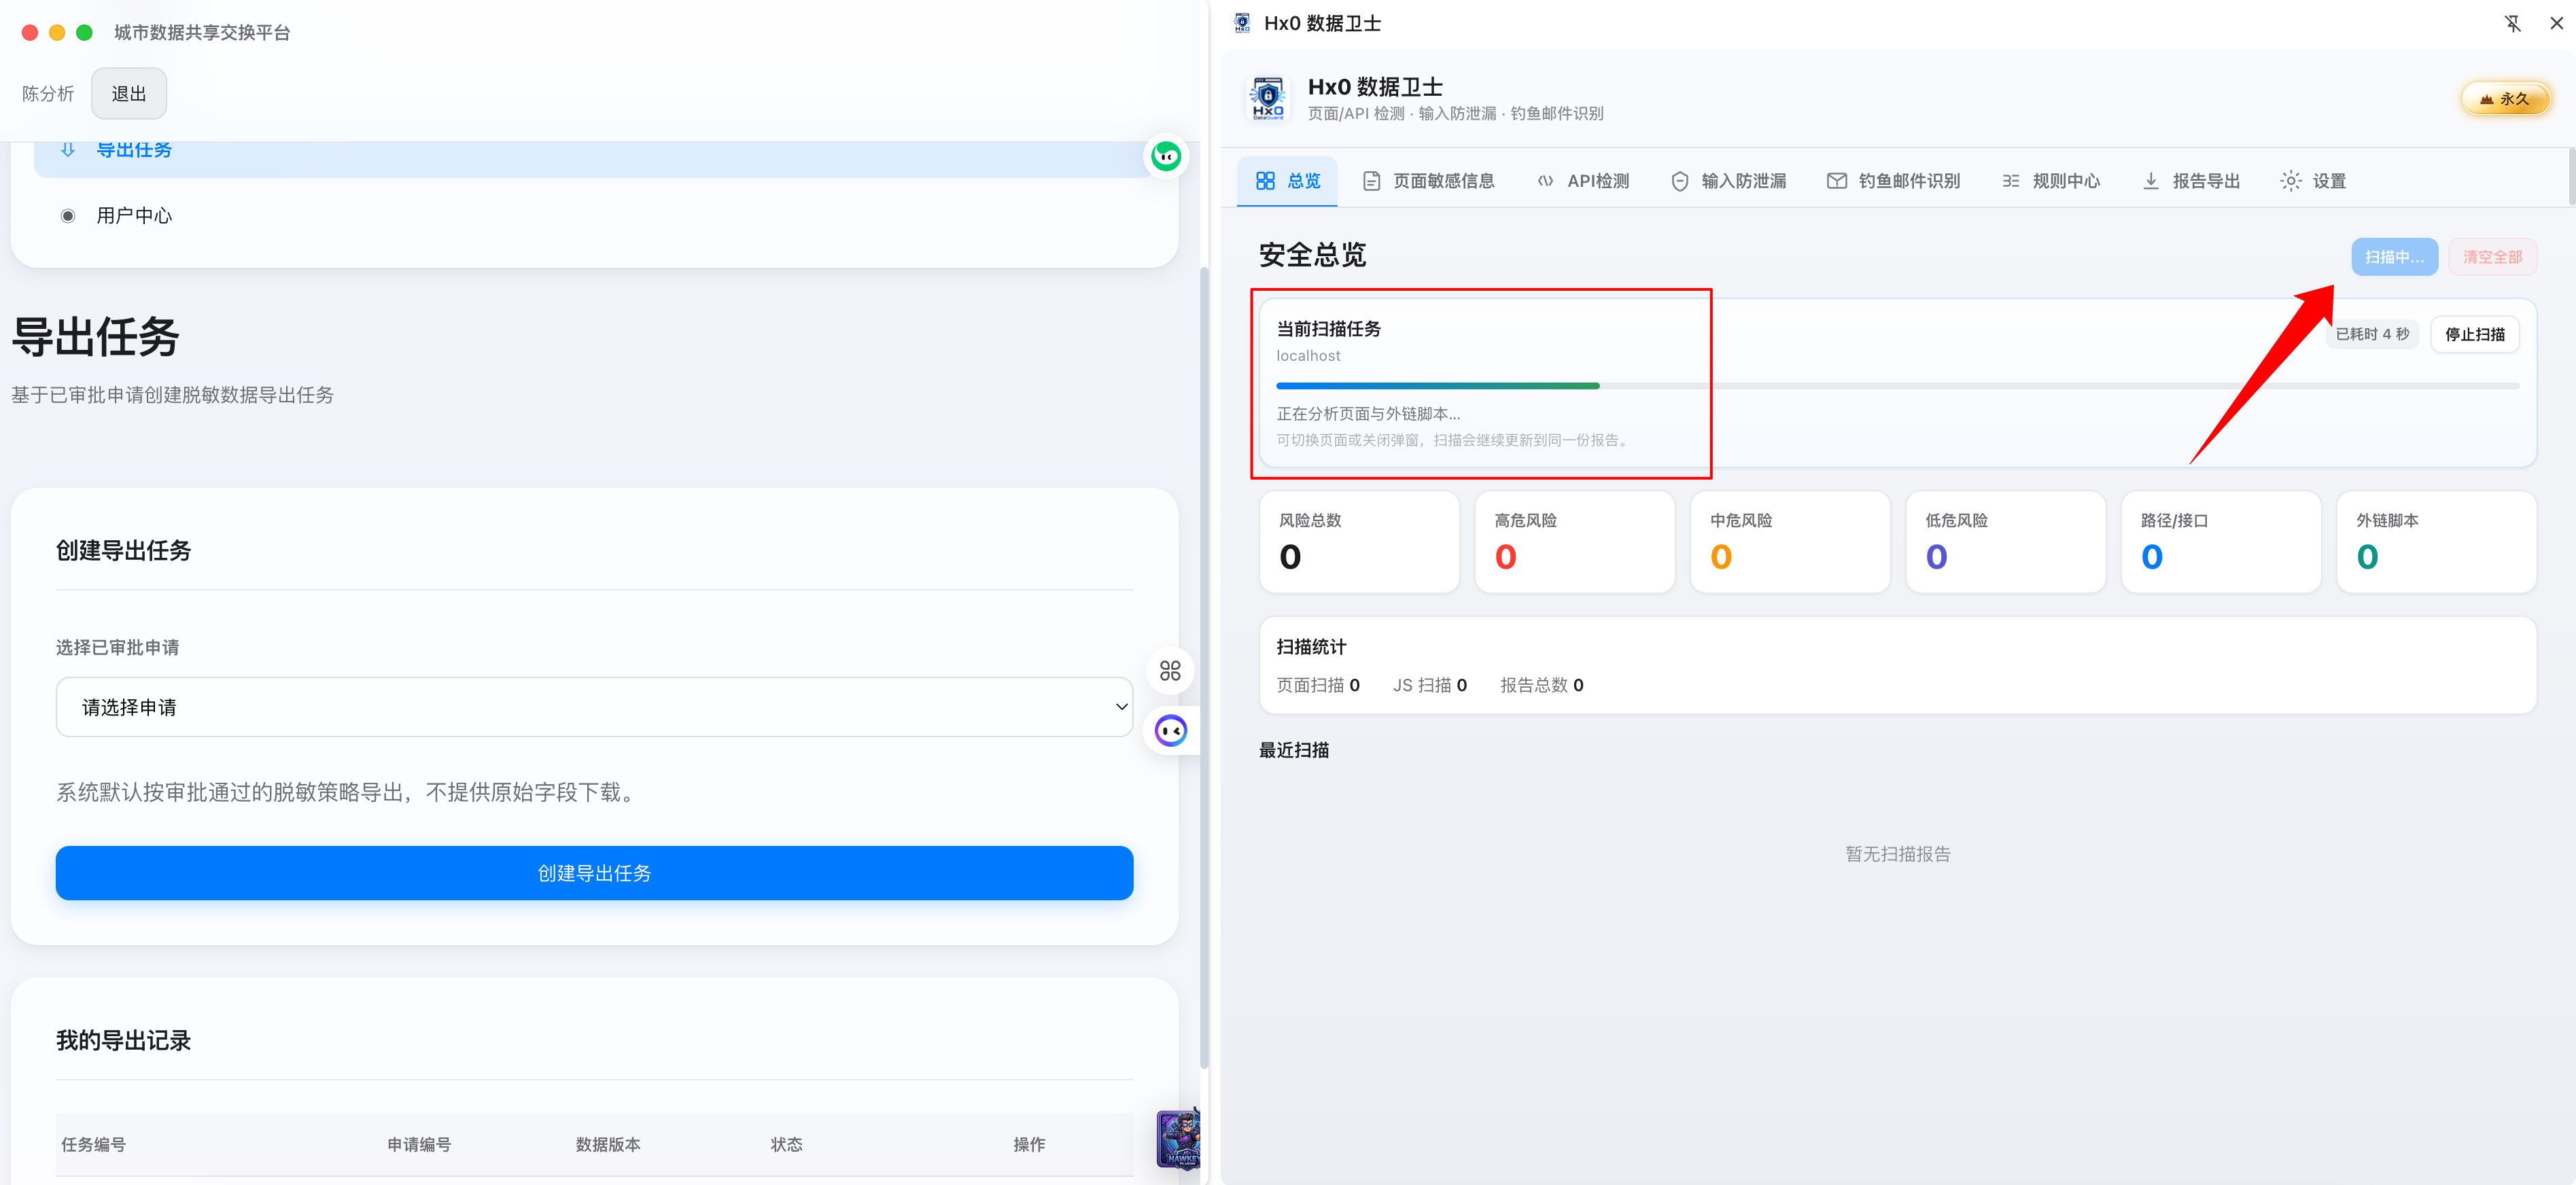Switch to 输入防泄漏 tab

1728,181
